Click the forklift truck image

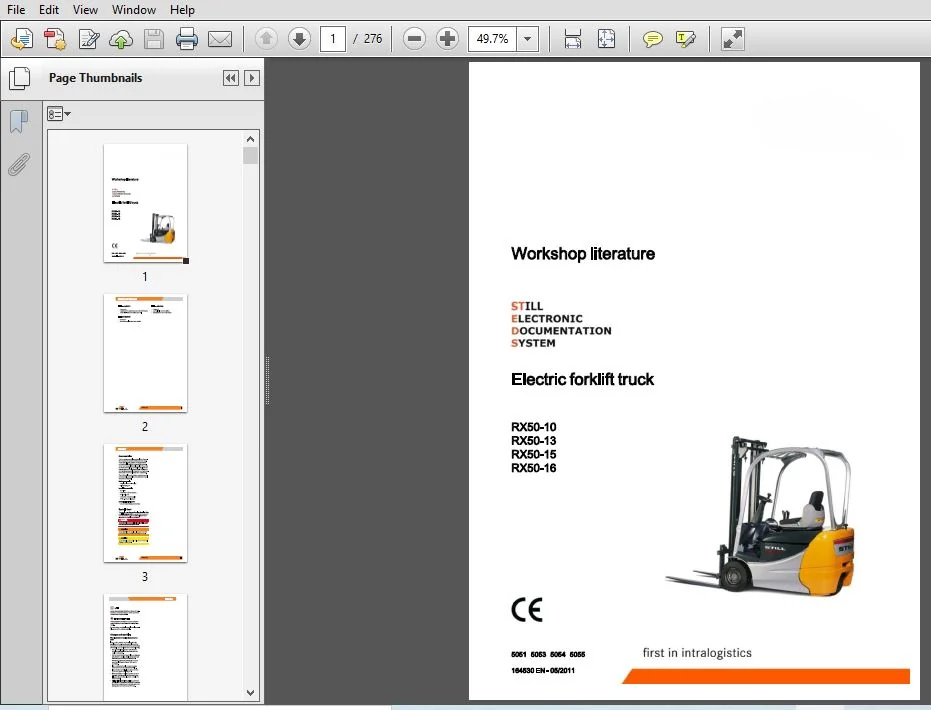coord(760,515)
